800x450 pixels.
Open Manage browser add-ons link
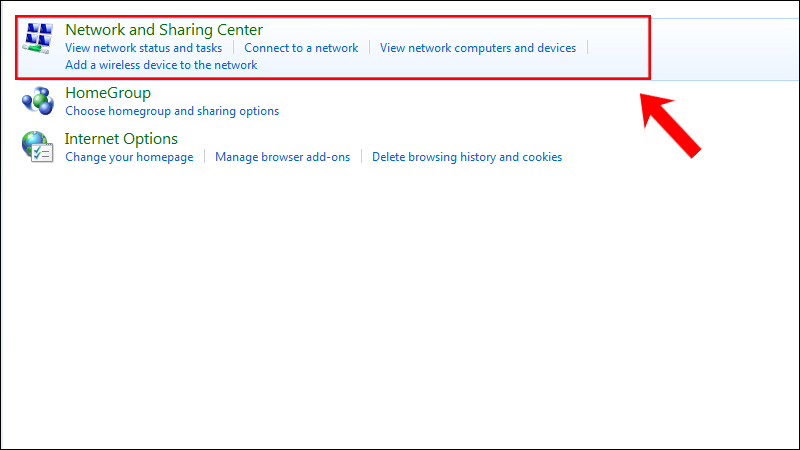283,157
